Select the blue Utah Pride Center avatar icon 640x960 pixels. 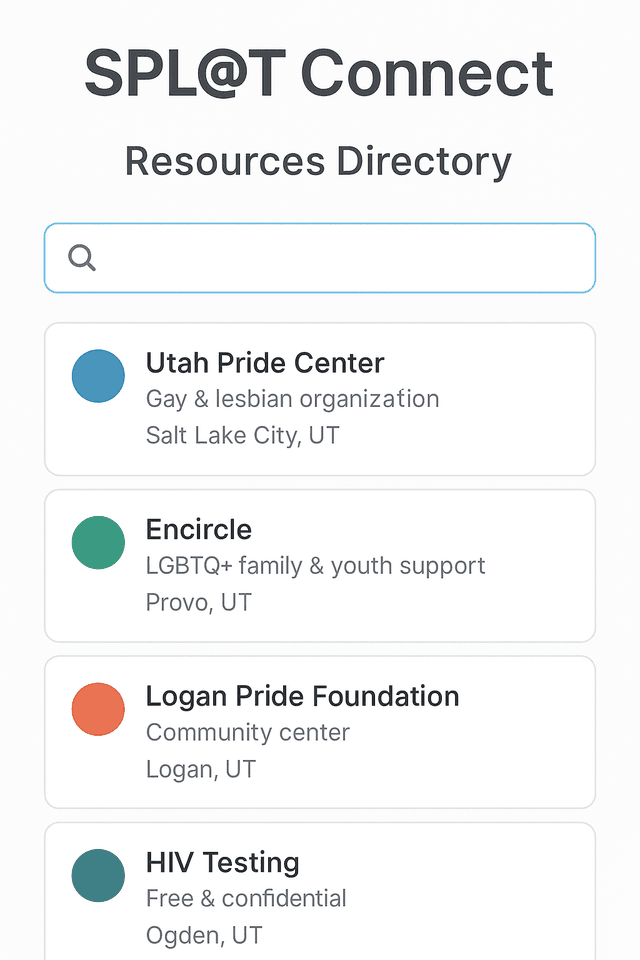[x=97, y=376]
